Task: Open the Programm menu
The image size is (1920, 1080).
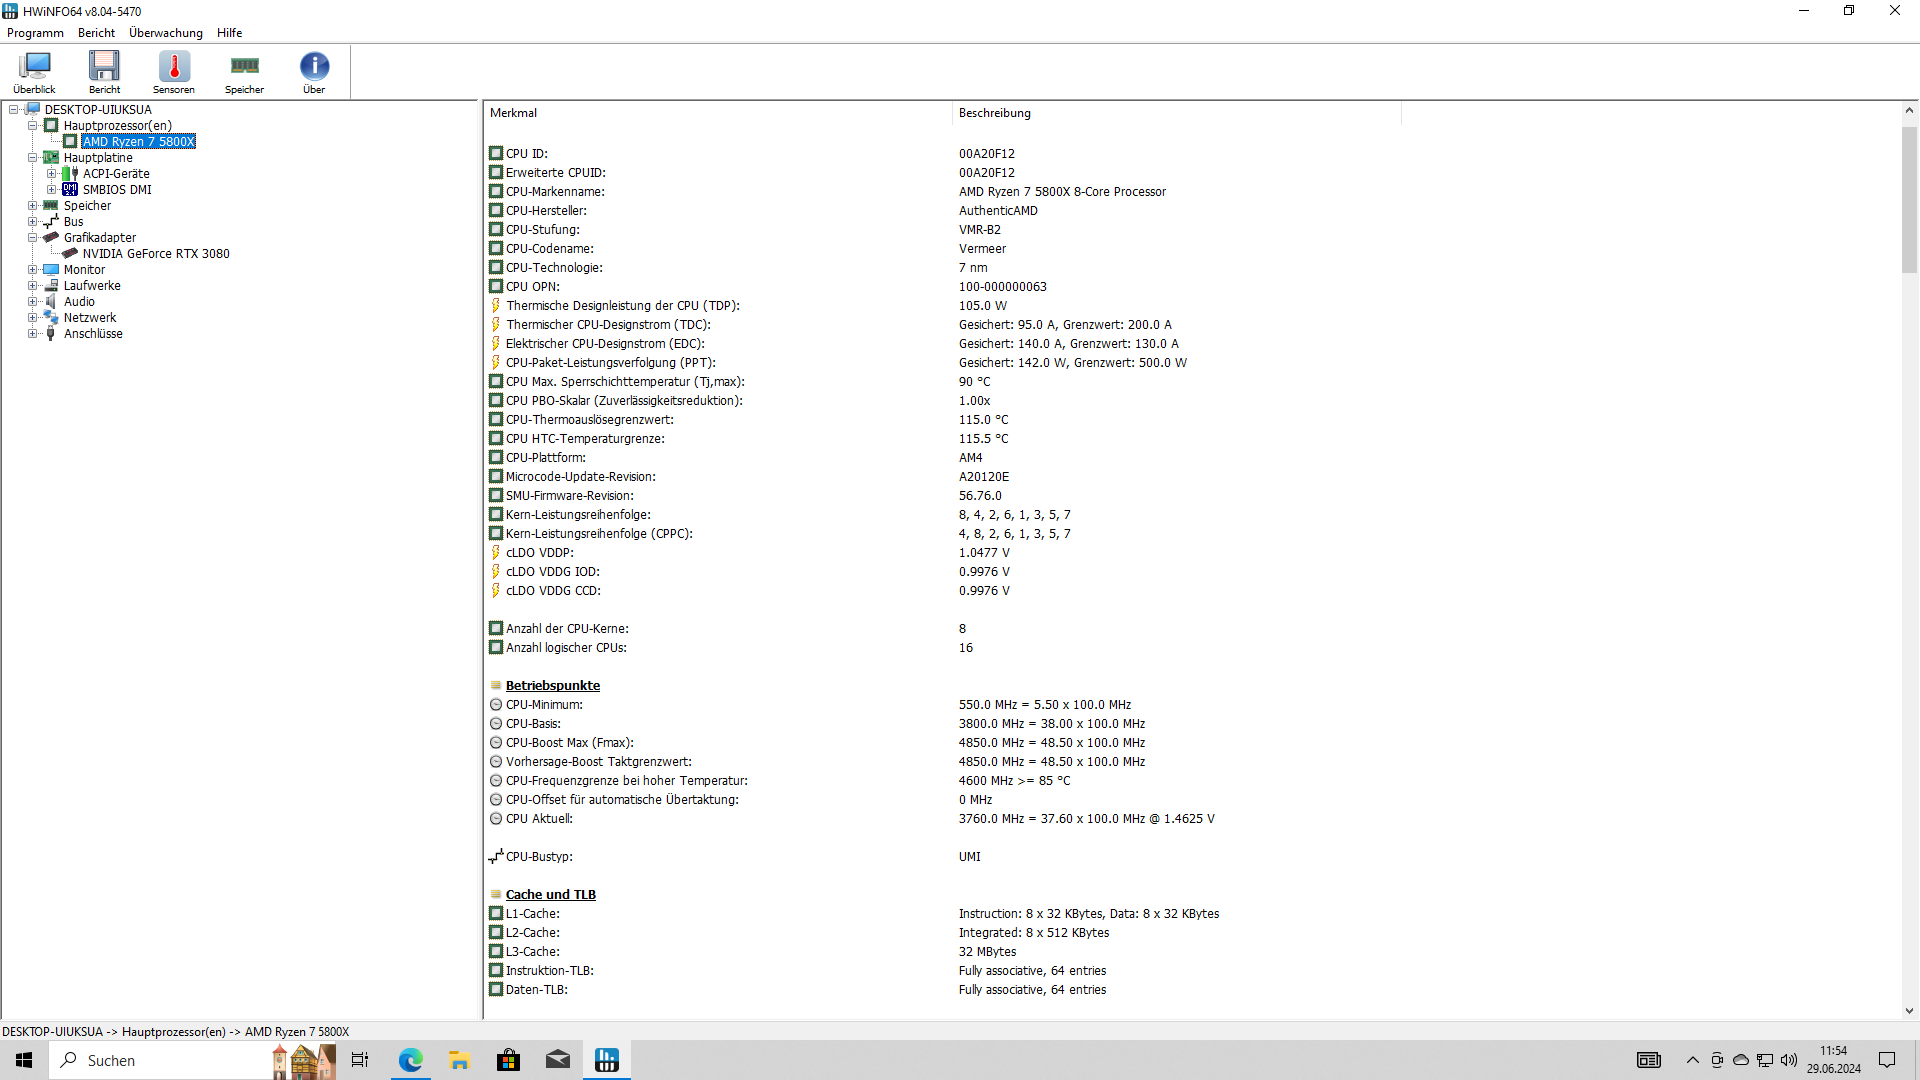Action: [x=35, y=33]
